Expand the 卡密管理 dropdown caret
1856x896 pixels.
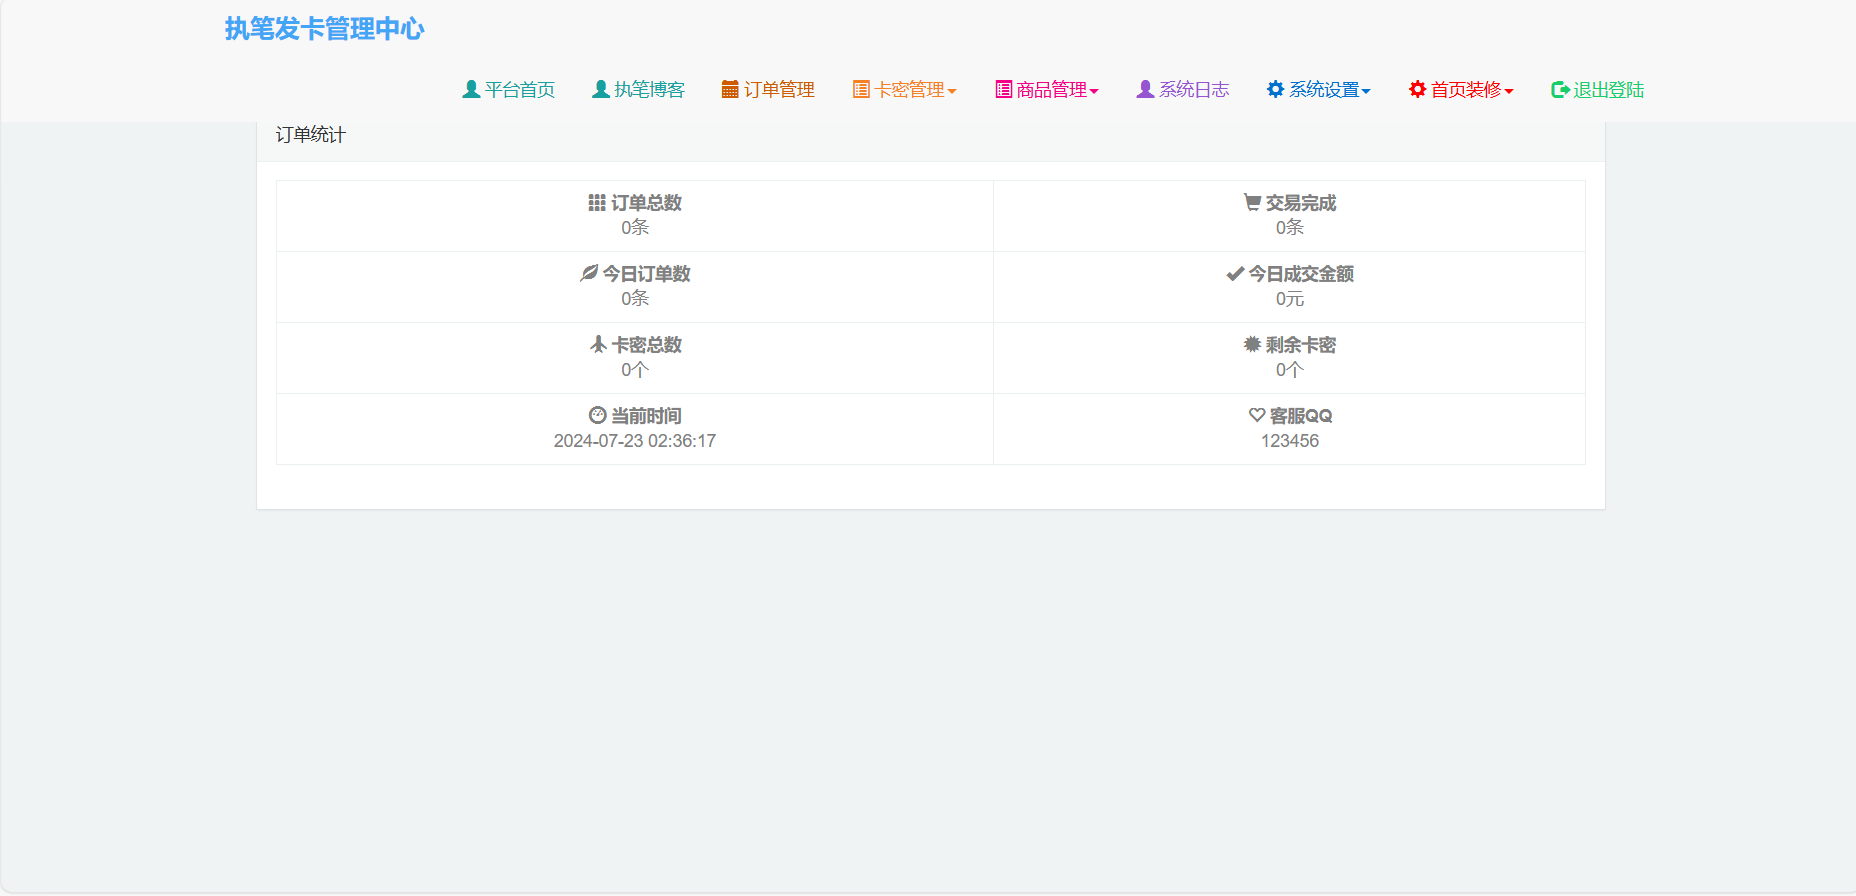(952, 91)
